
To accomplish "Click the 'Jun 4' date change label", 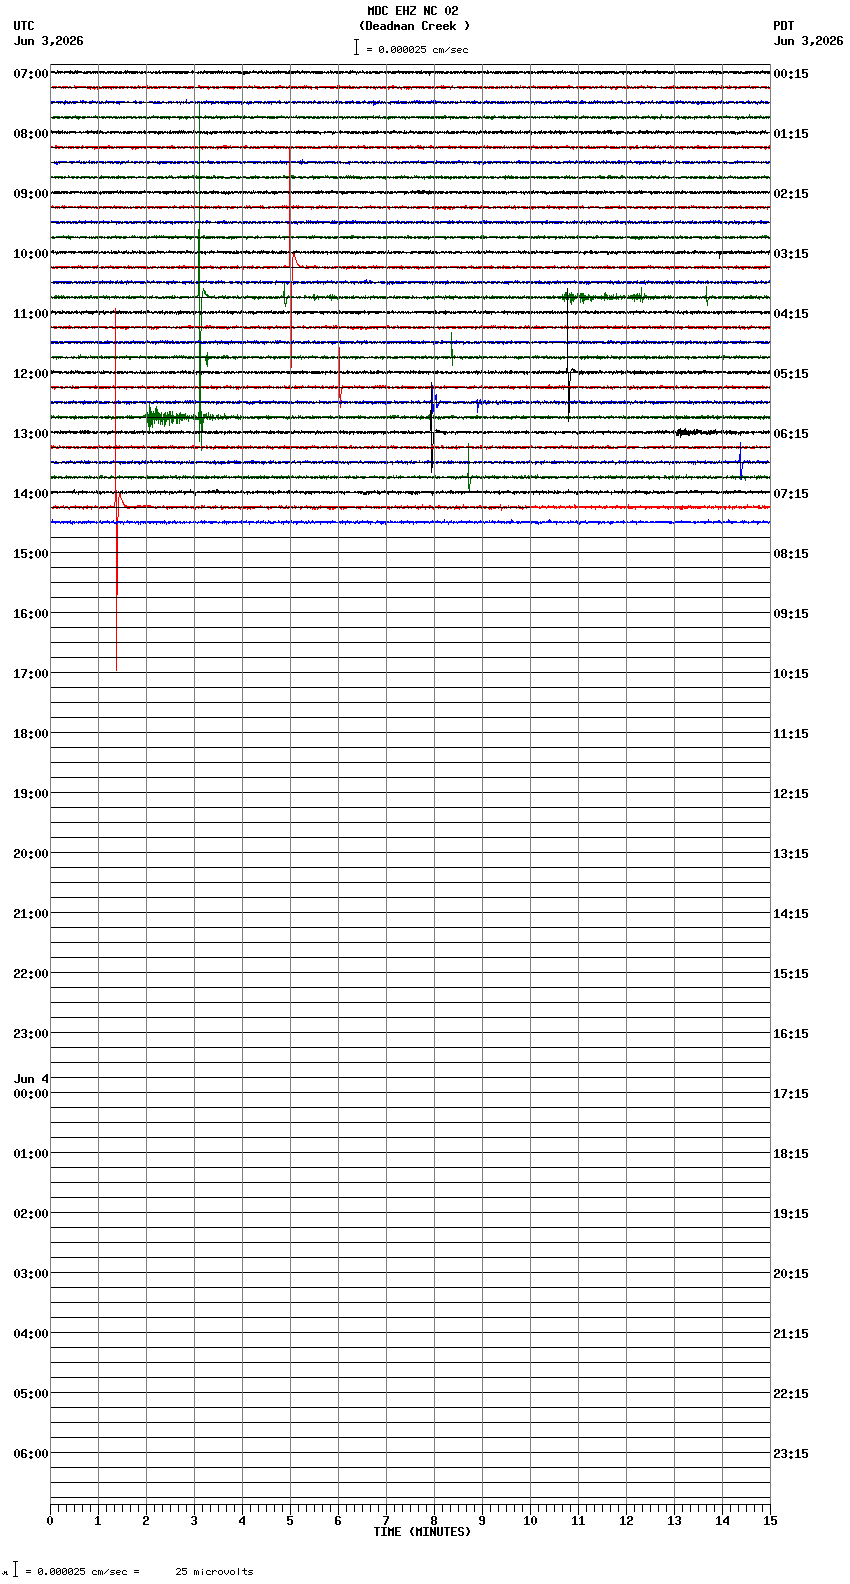I will click(x=31, y=1079).
